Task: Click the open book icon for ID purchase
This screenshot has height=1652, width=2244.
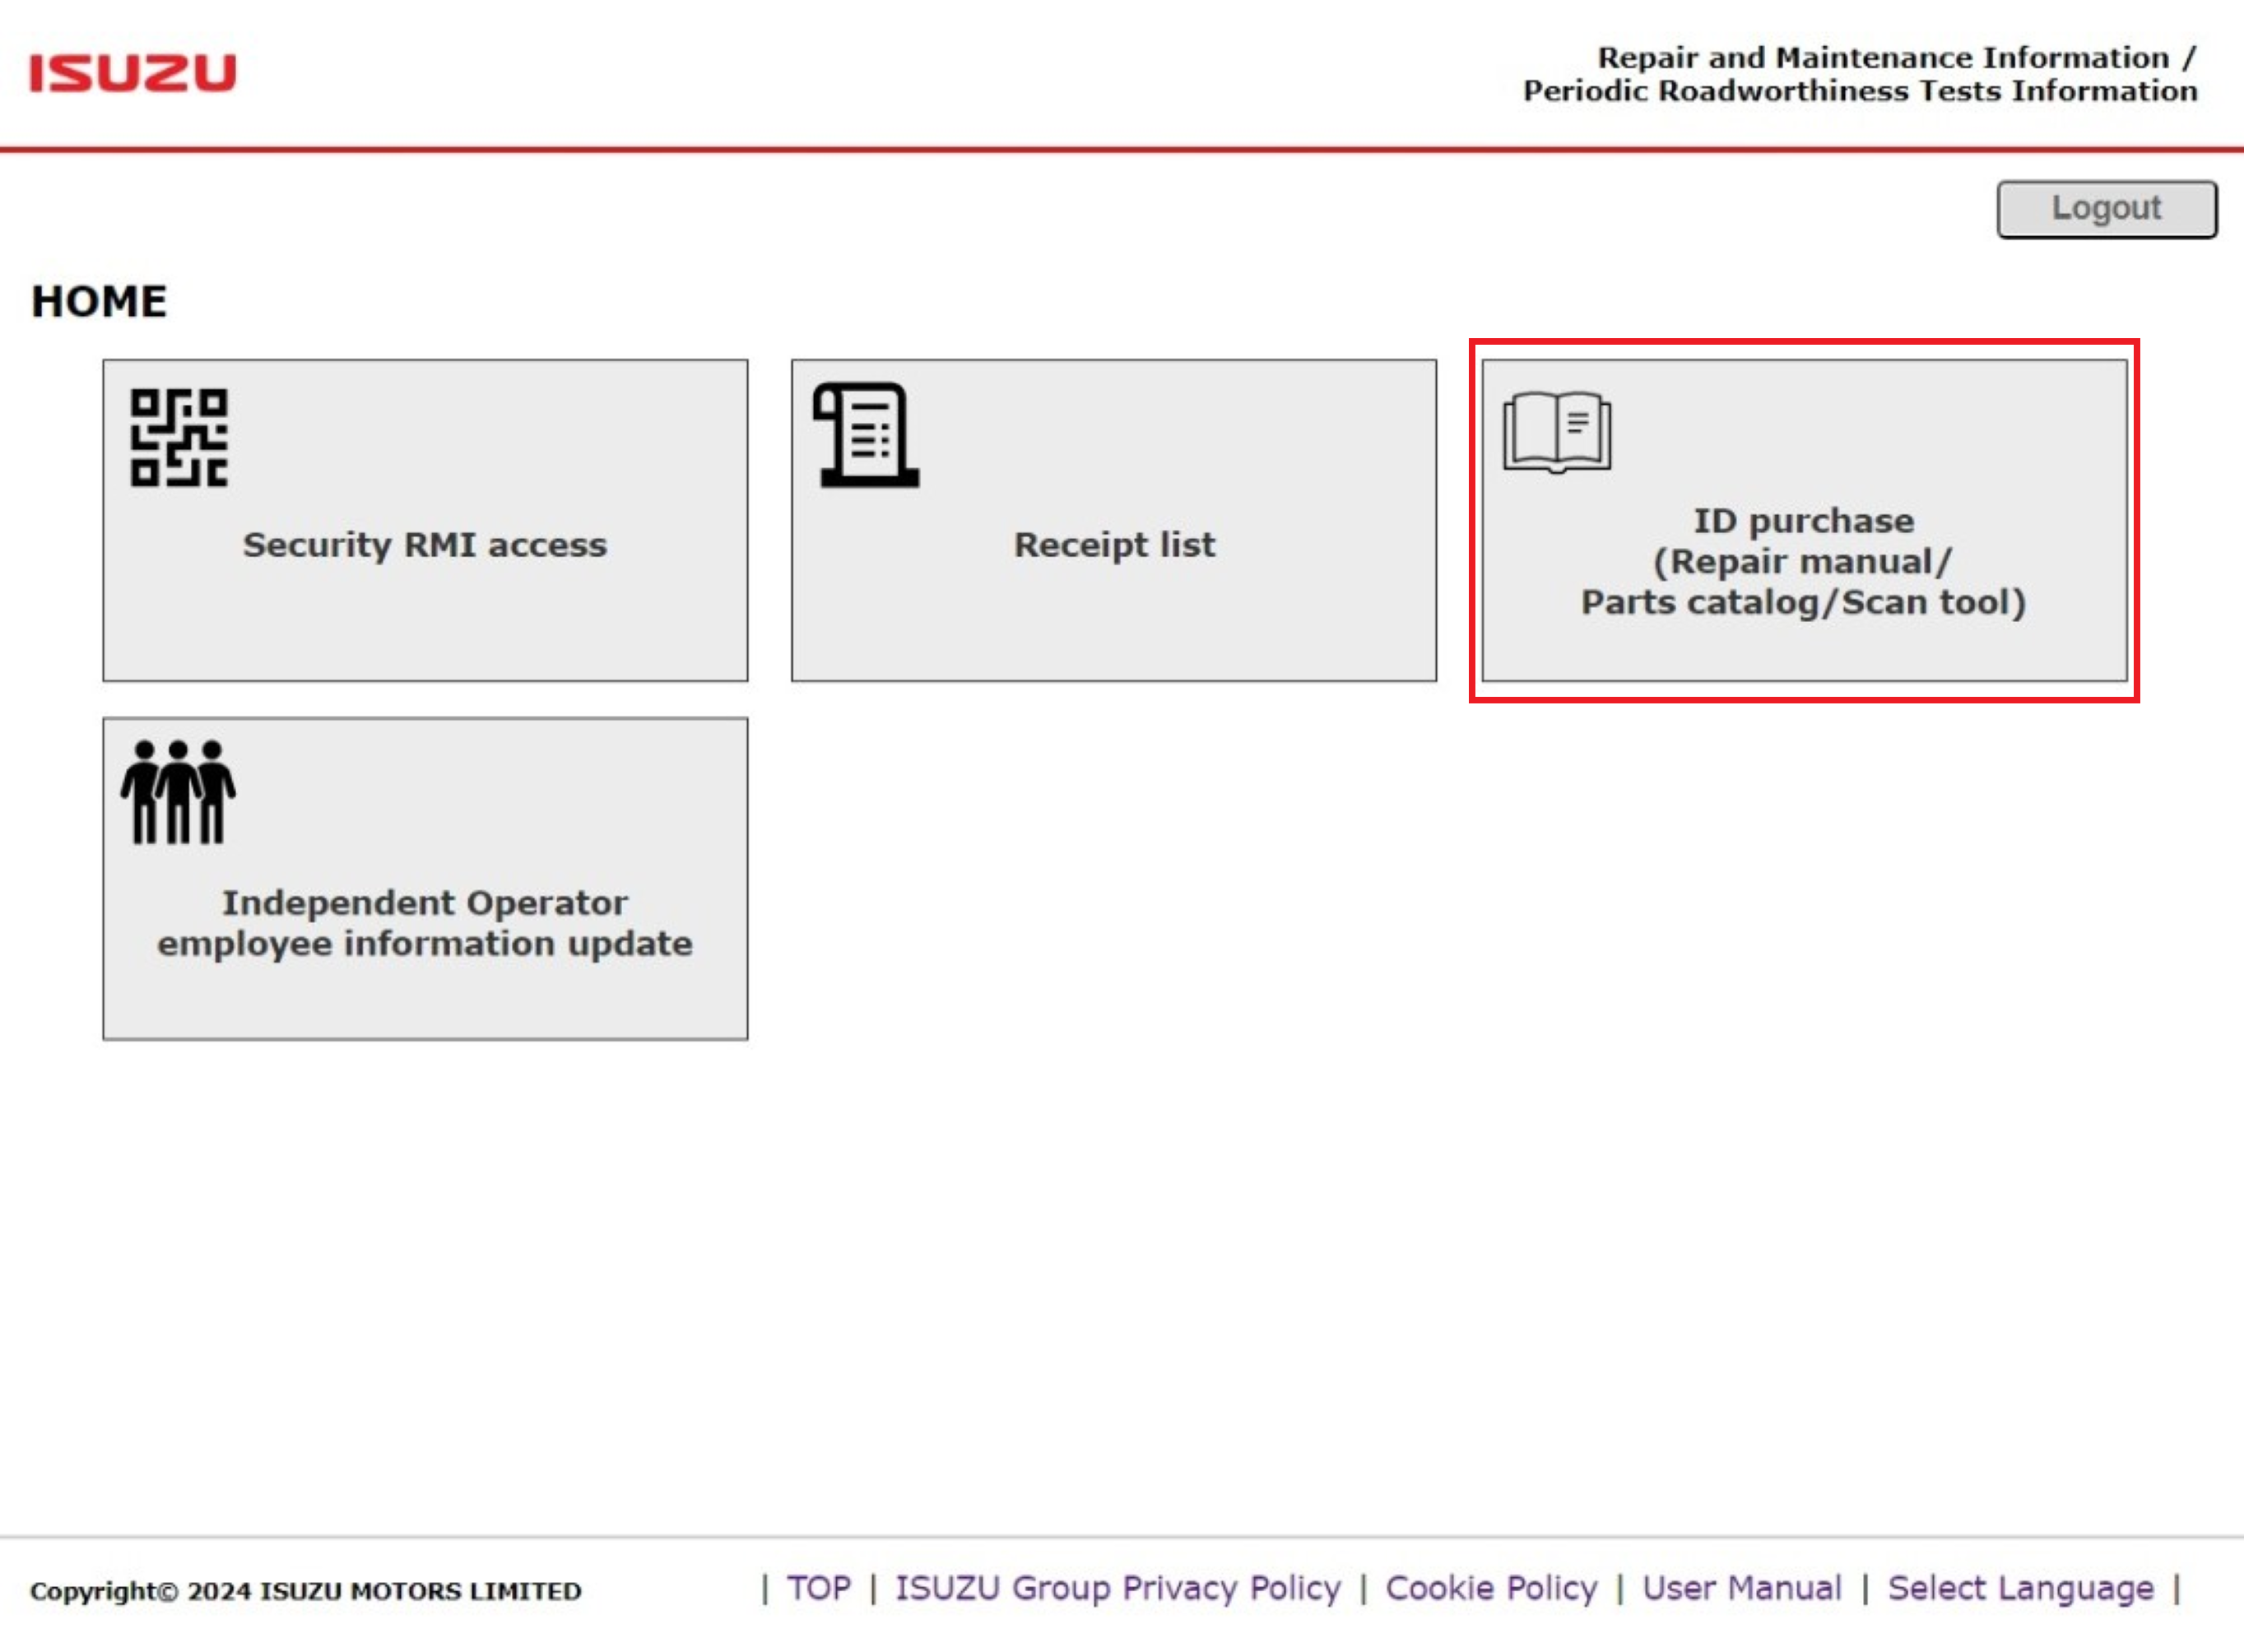Action: click(x=1557, y=432)
